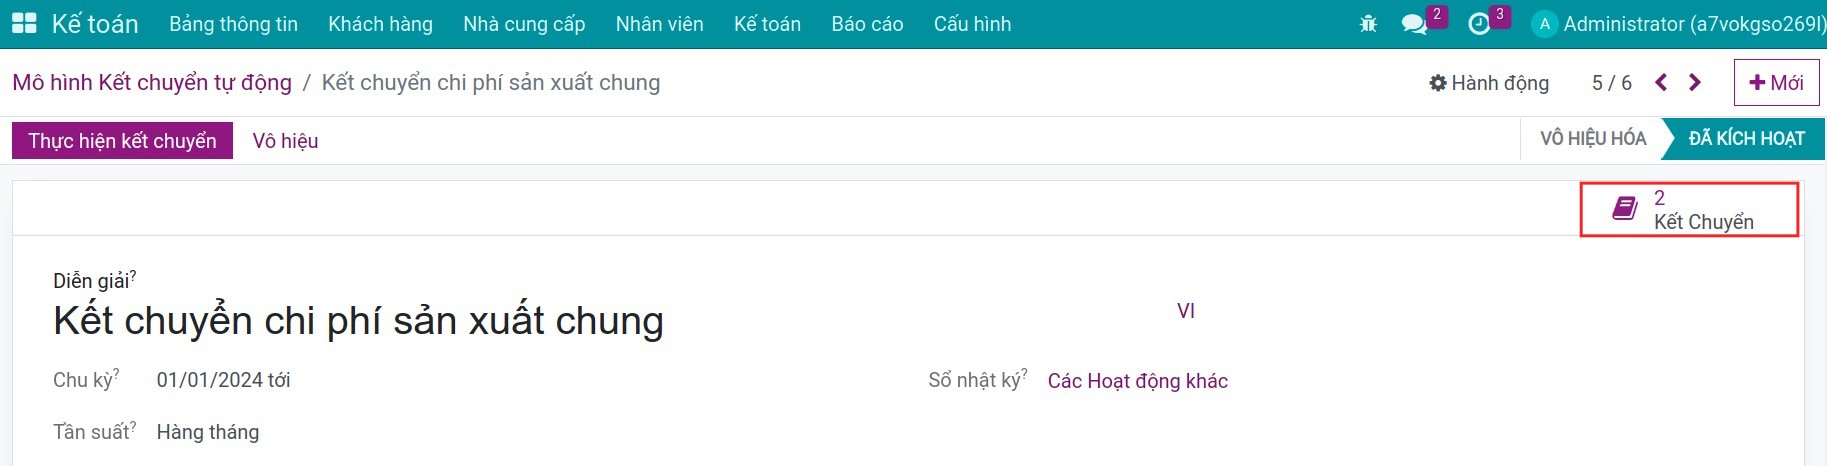1827x466 pixels.
Task: Show help for the Sổ nhật ký label
Action: 1024,373
